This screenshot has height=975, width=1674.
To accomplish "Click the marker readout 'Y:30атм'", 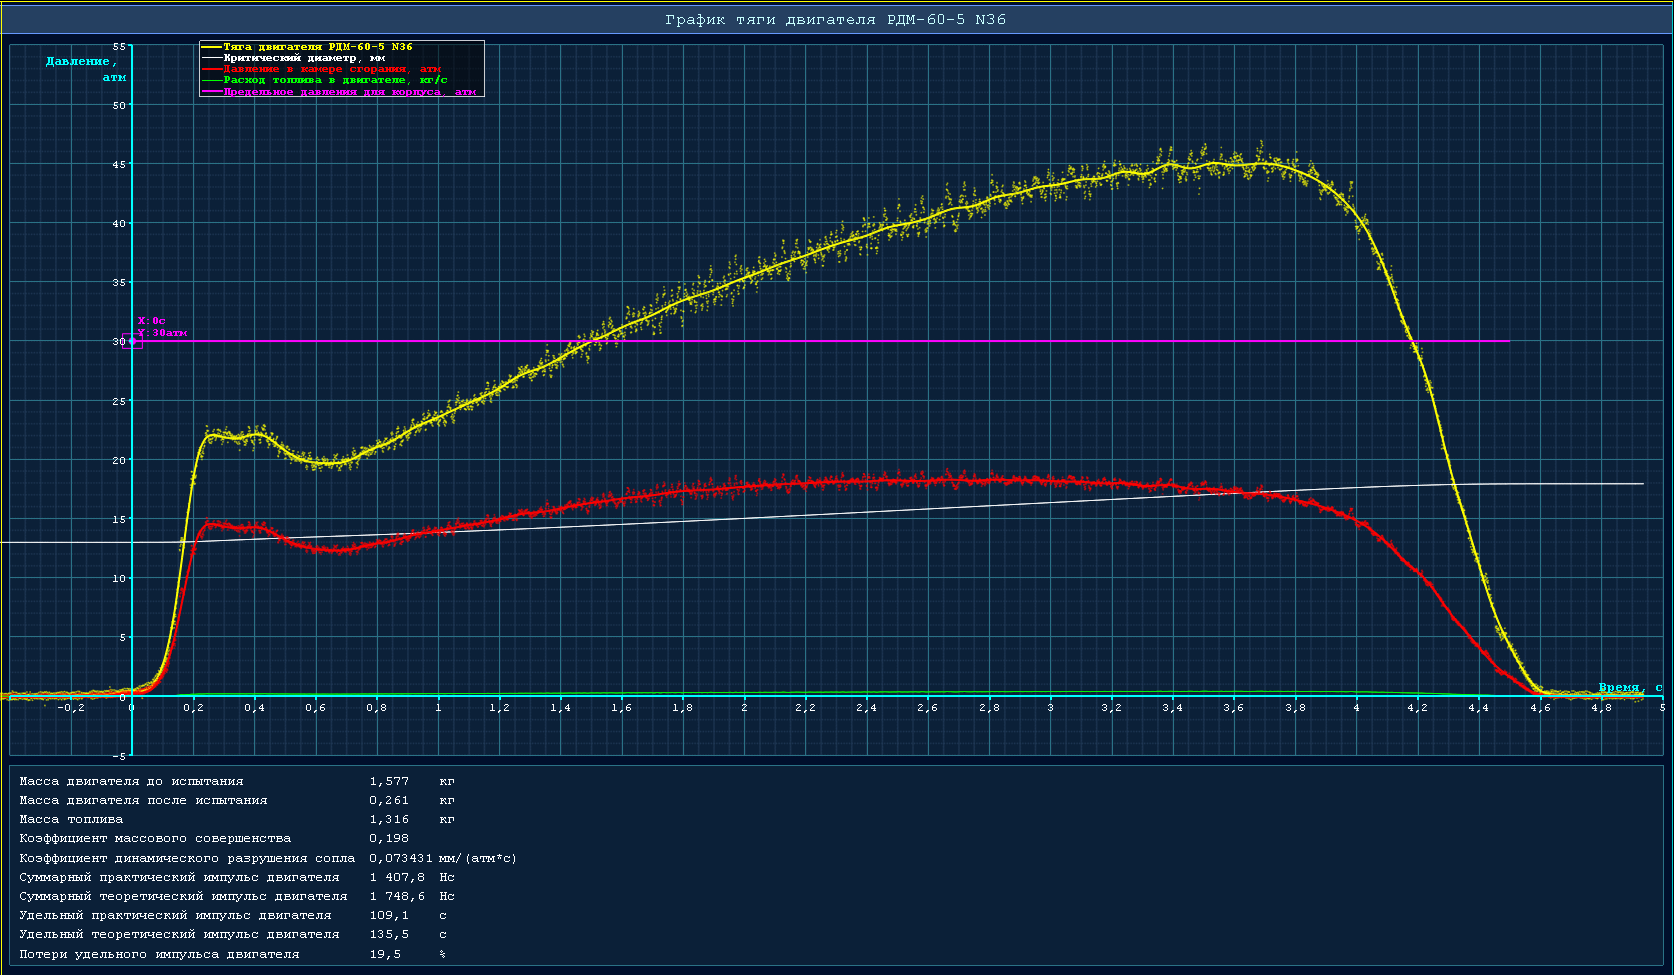I will point(162,332).
